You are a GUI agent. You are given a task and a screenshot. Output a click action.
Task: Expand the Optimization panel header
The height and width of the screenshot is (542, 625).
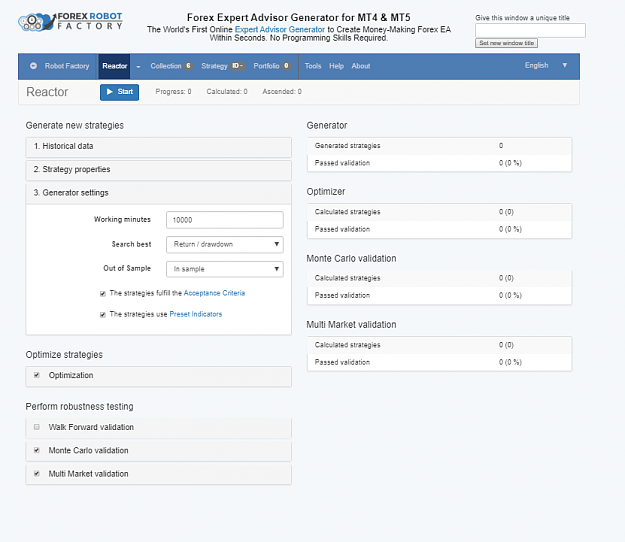tap(159, 376)
